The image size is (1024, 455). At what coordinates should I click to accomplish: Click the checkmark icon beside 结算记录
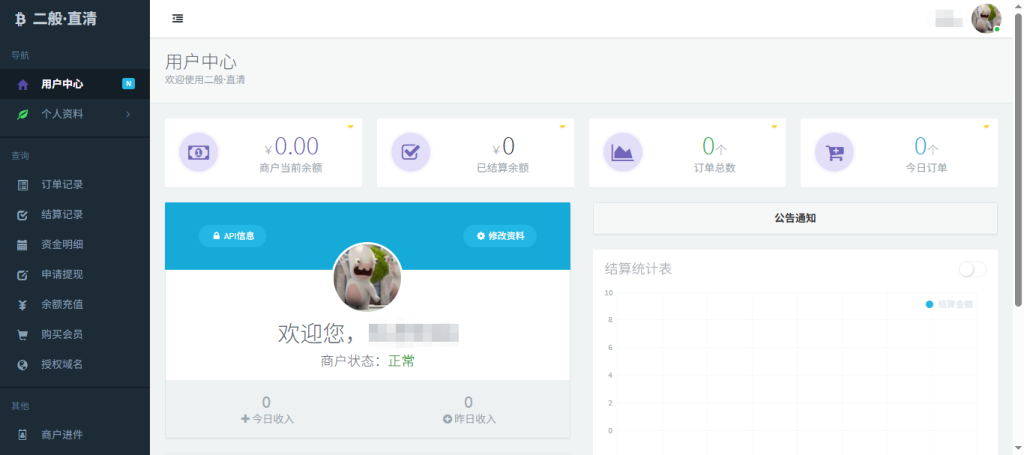tap(23, 215)
